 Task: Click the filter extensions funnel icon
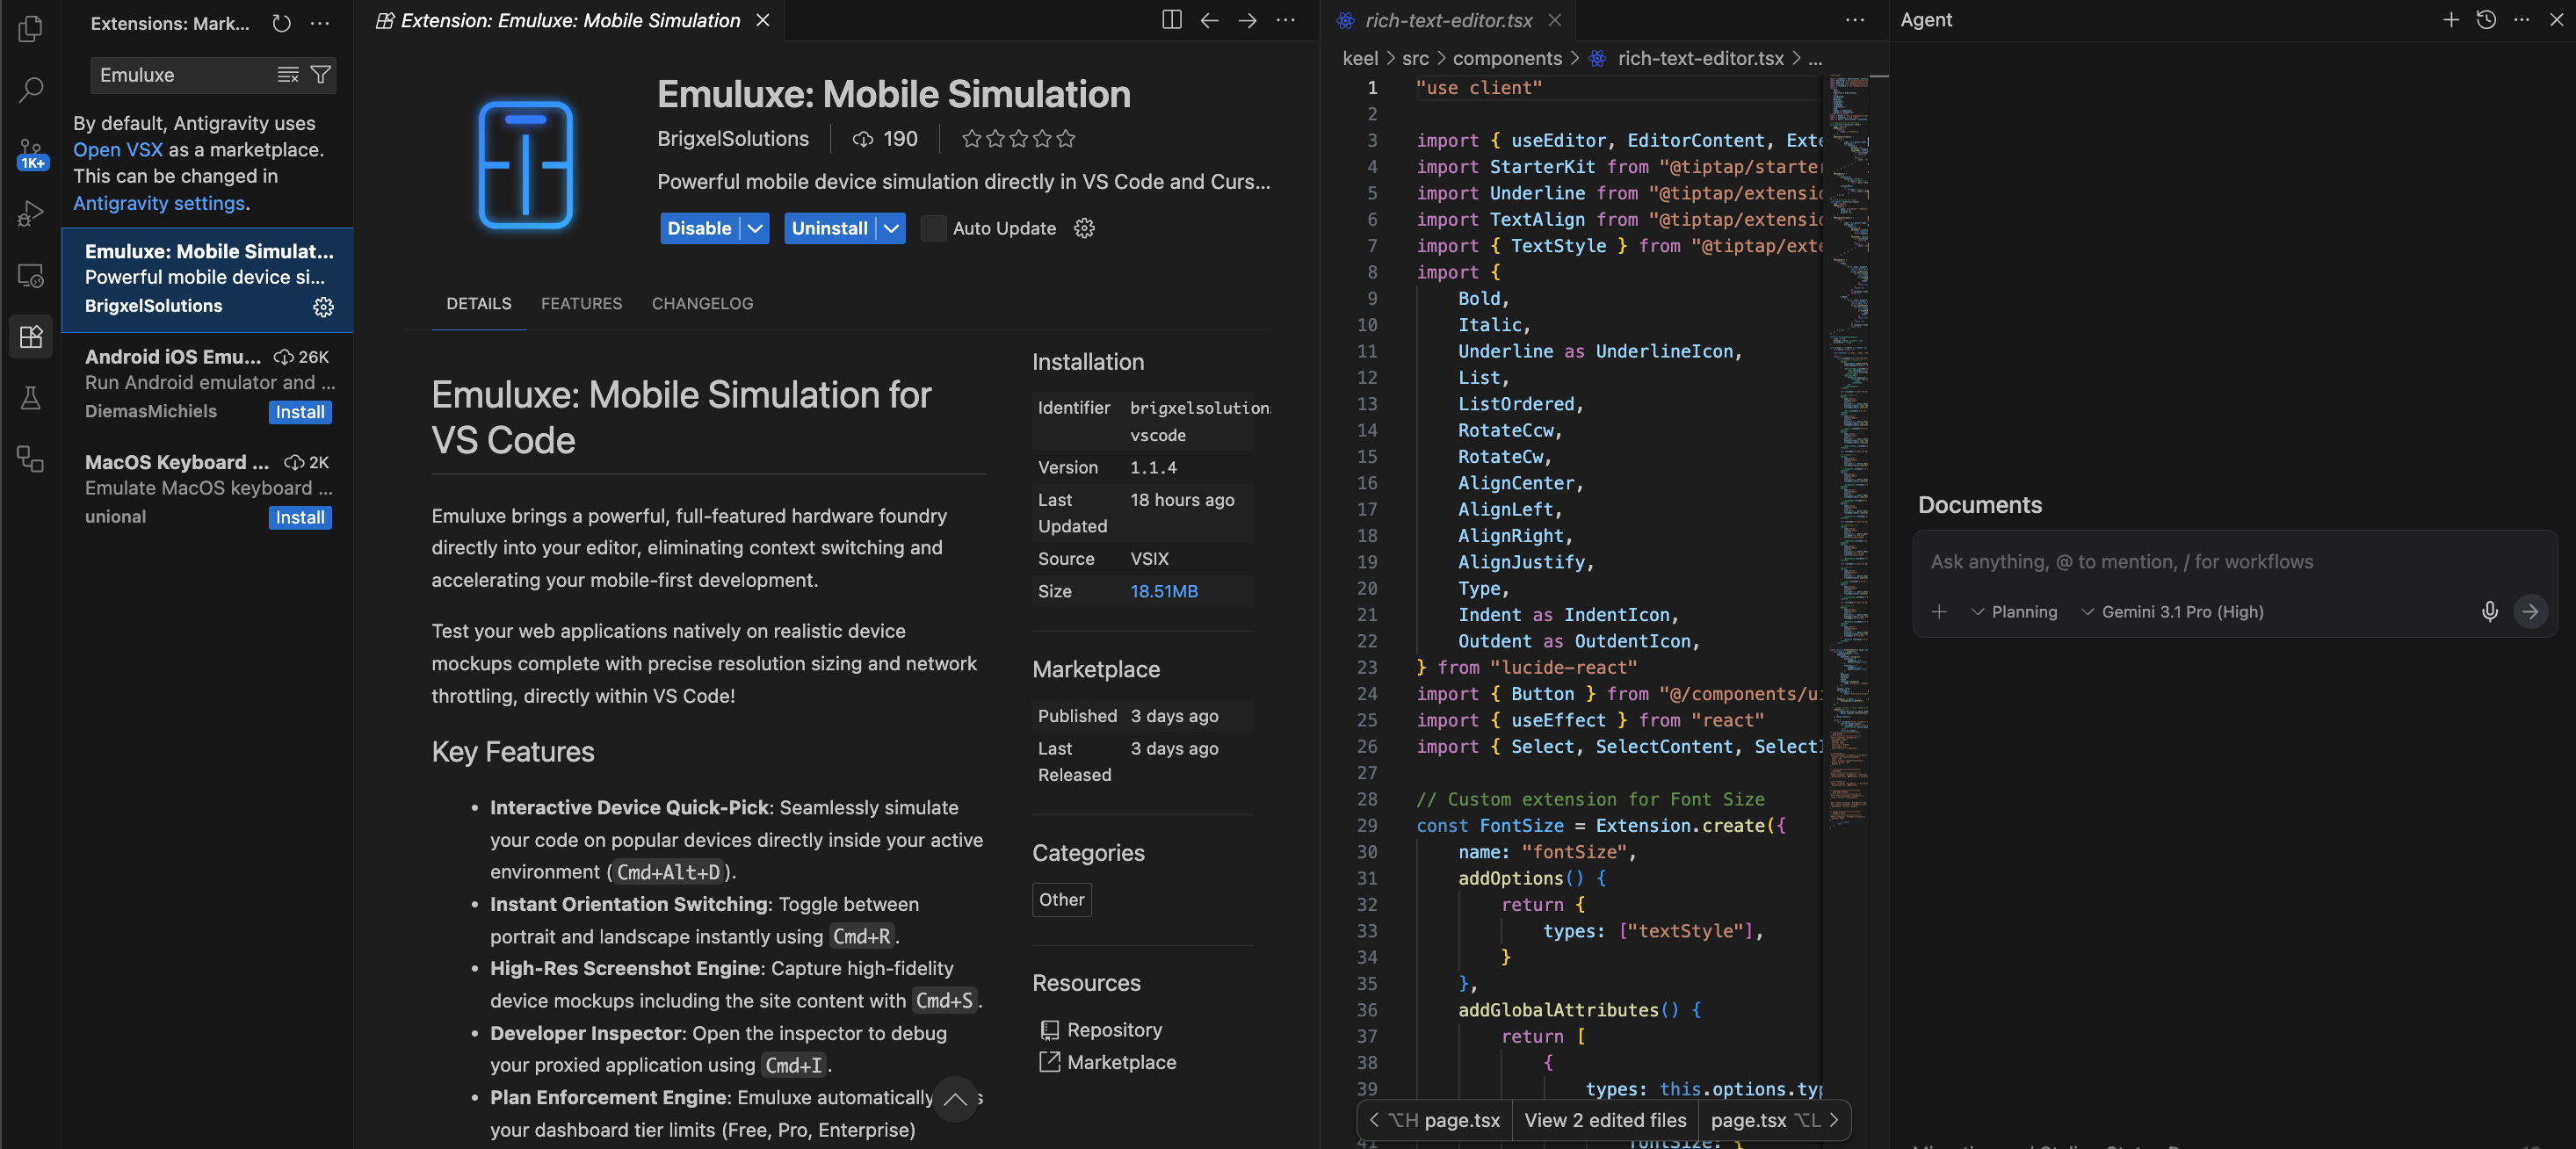[x=321, y=75]
